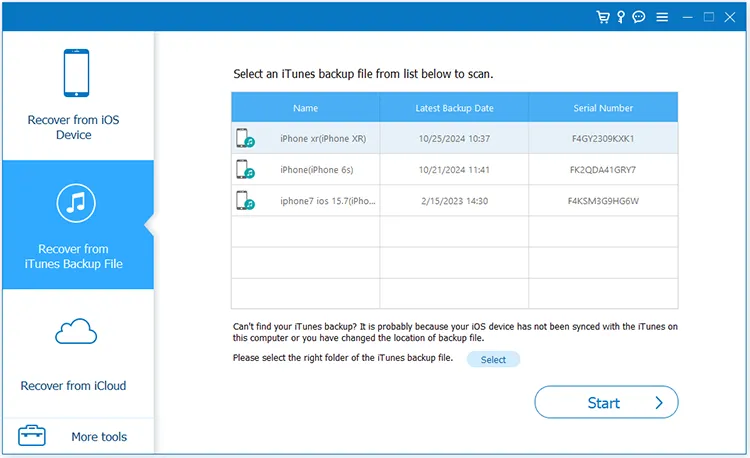
Task: Click the key register icon
Action: tap(620, 17)
